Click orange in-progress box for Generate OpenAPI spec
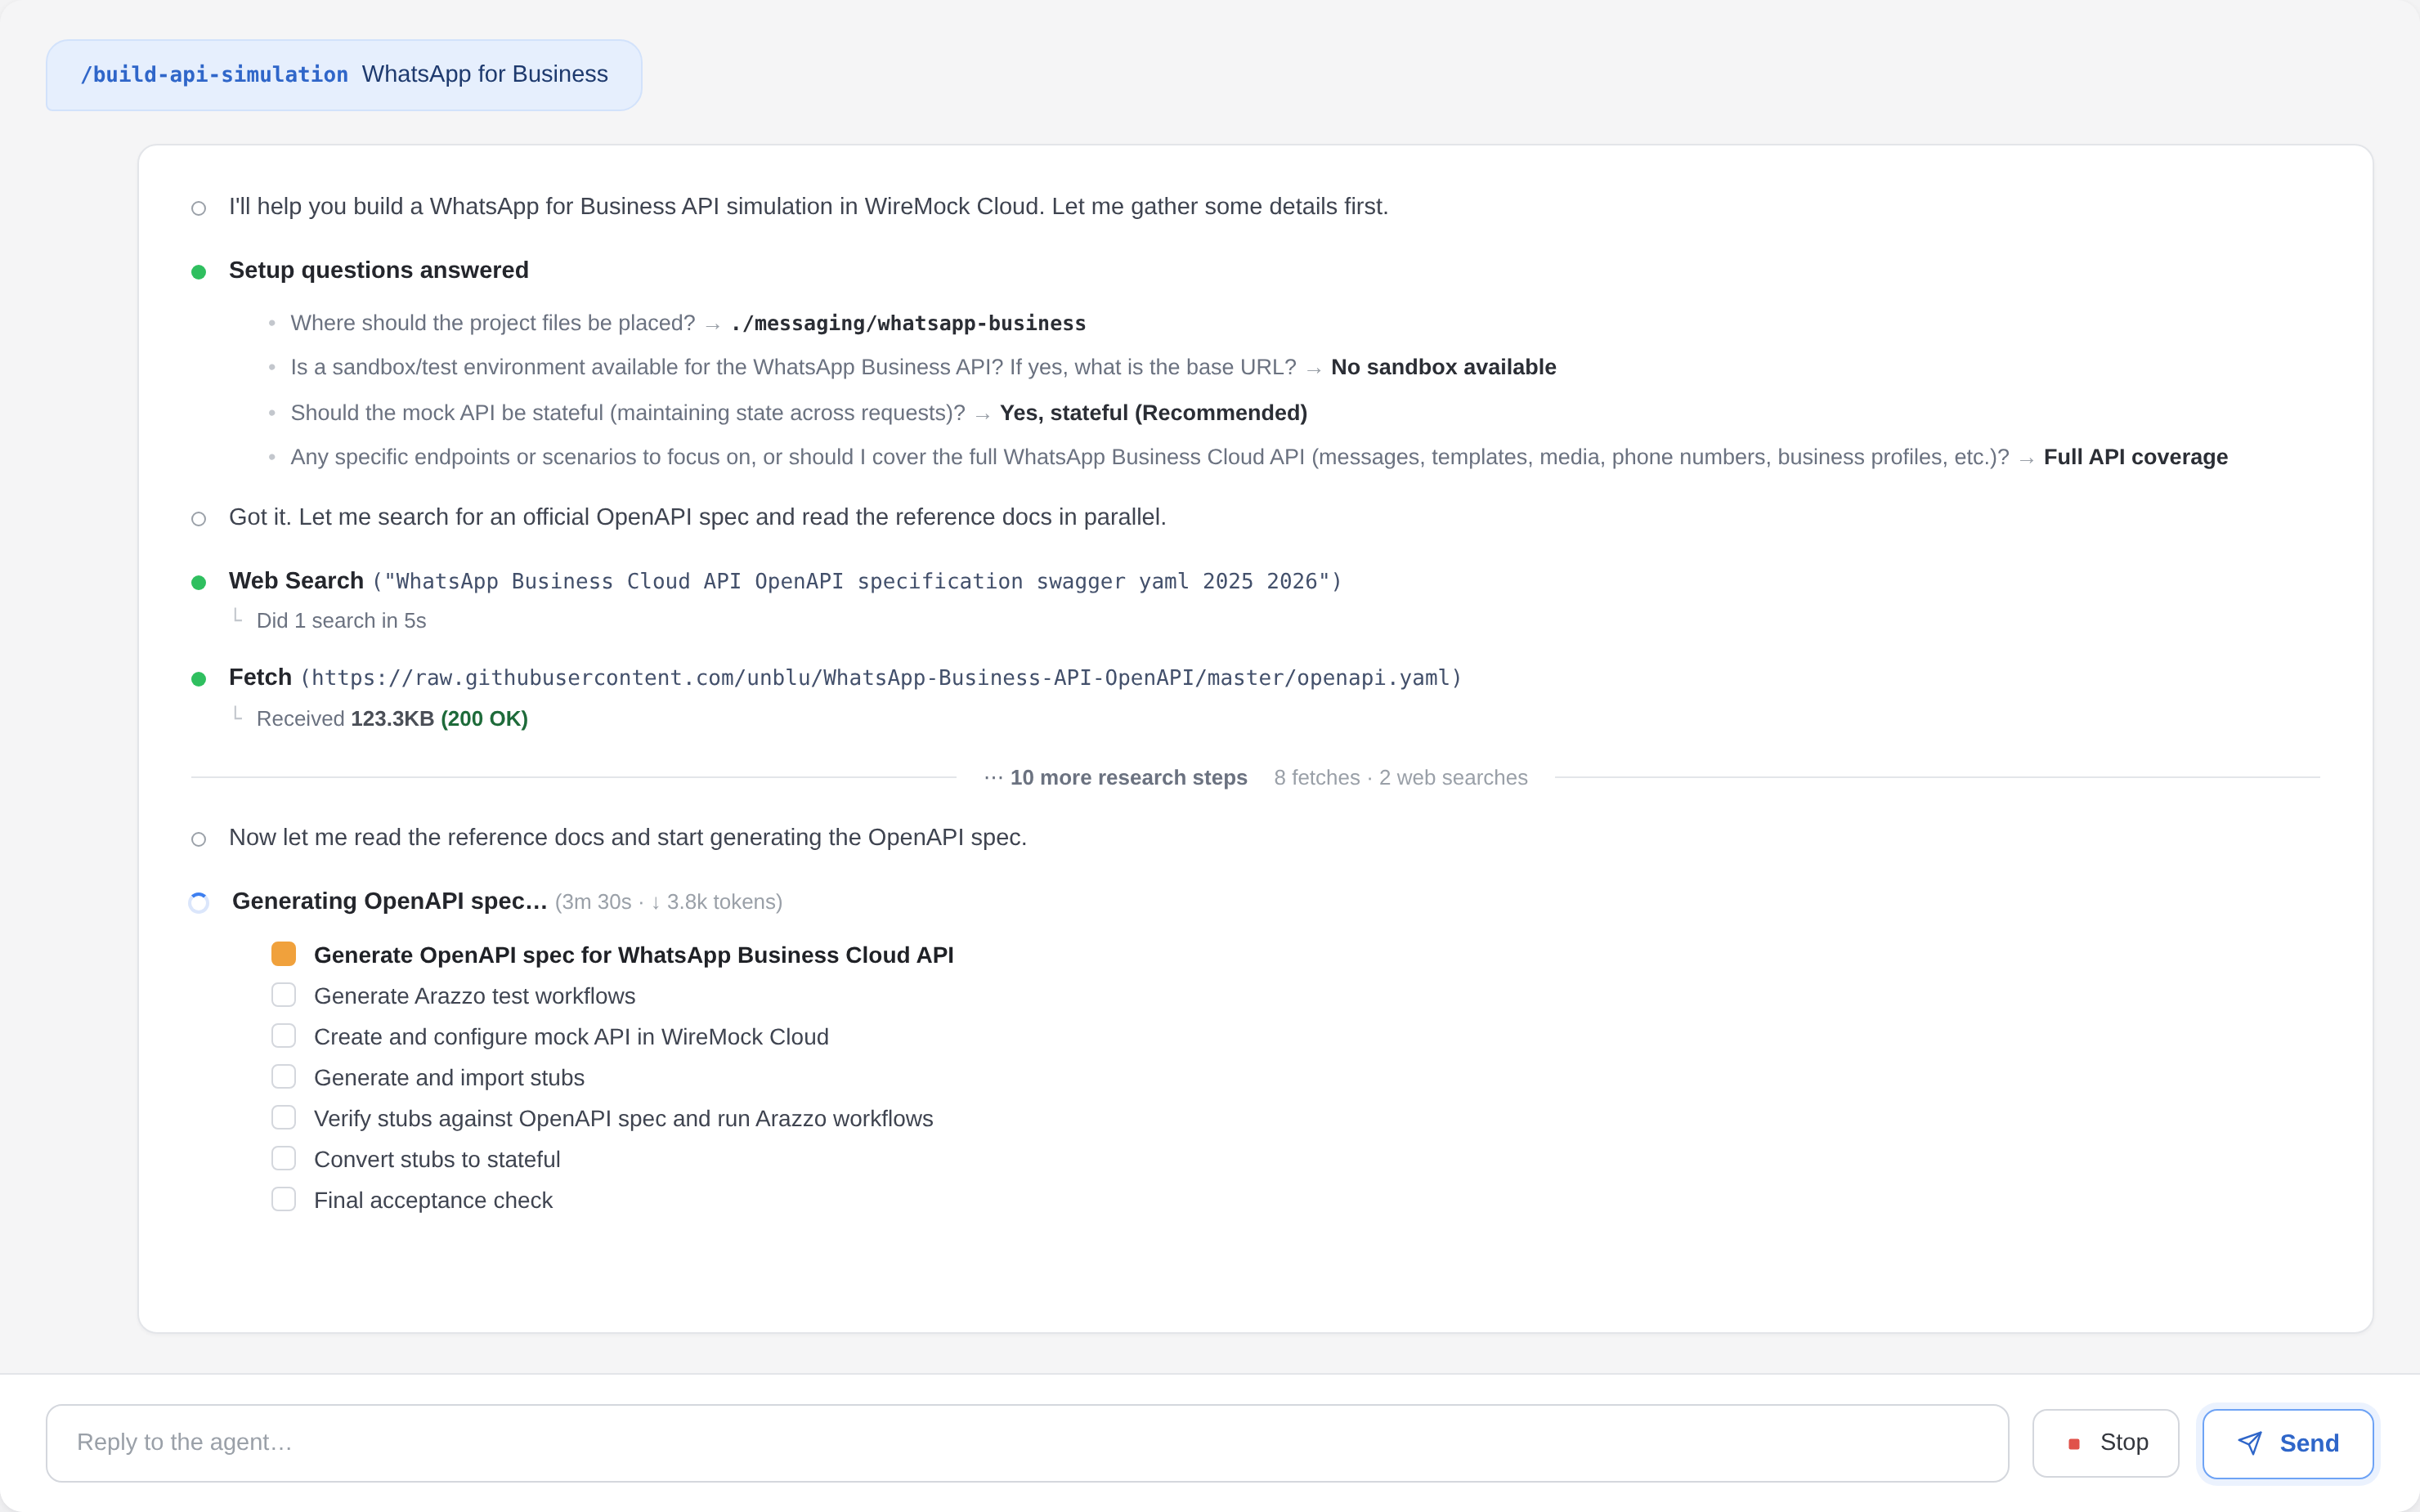This screenshot has height=1512, width=2420. (x=284, y=954)
